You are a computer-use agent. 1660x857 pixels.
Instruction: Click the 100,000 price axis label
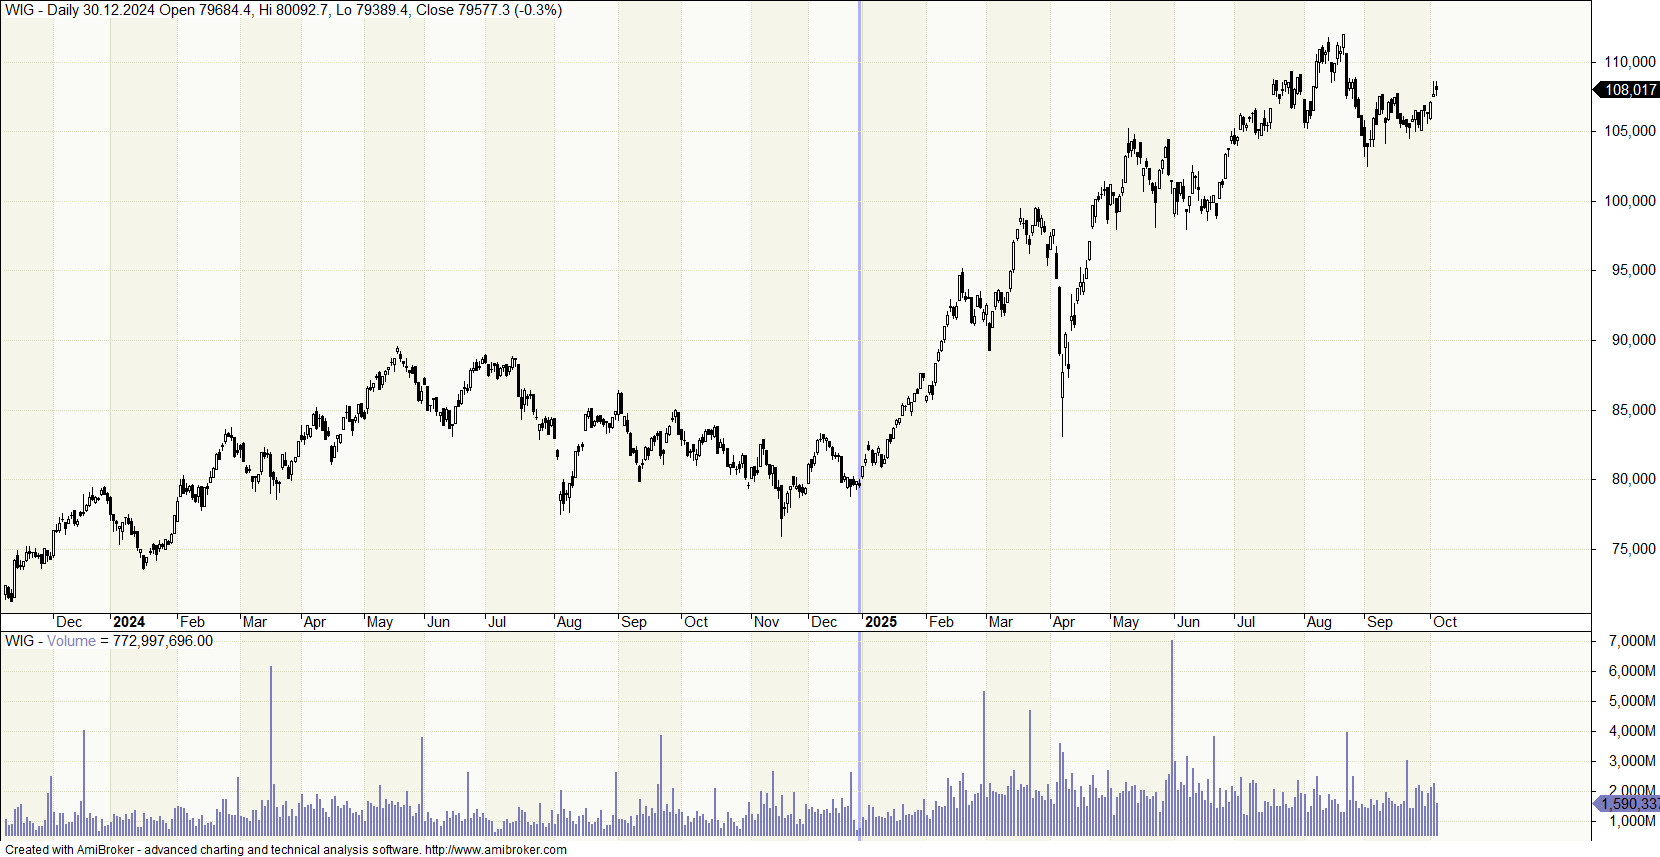point(1629,201)
